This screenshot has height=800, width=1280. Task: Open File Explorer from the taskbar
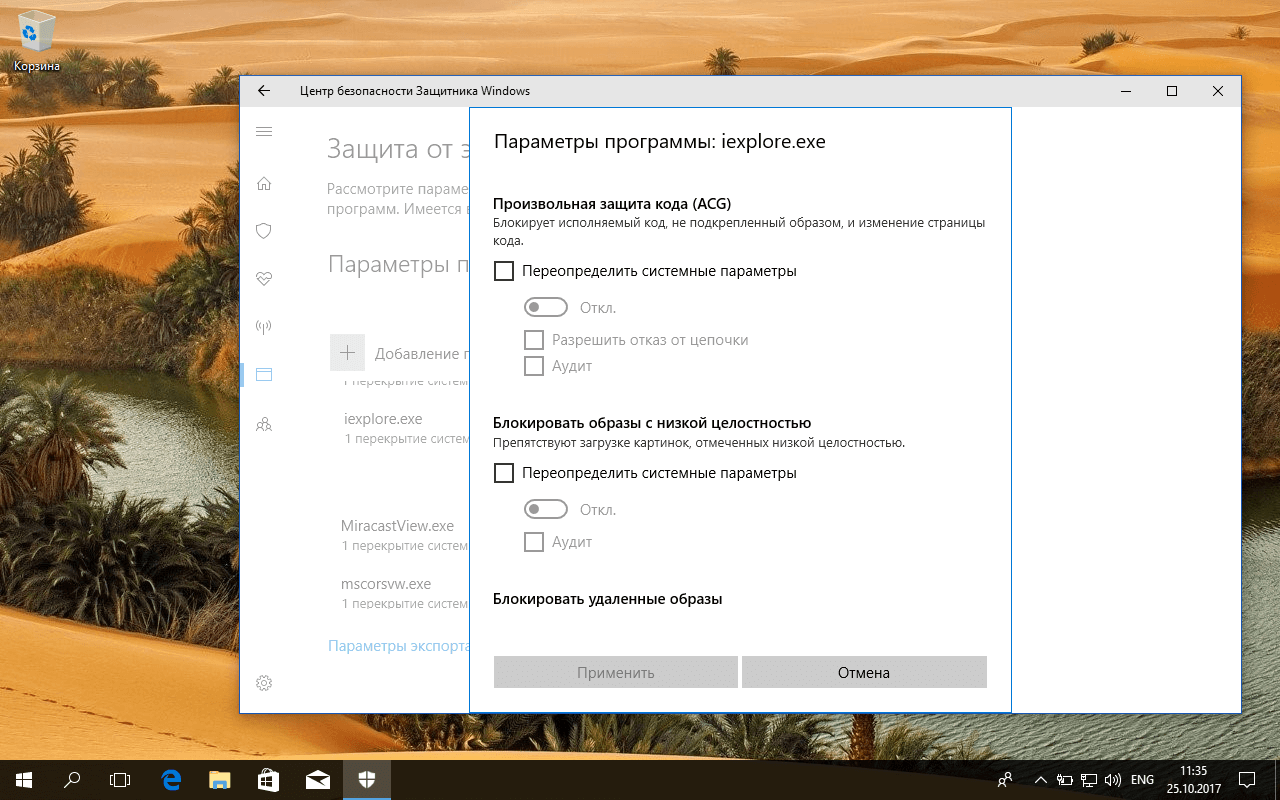[220, 779]
